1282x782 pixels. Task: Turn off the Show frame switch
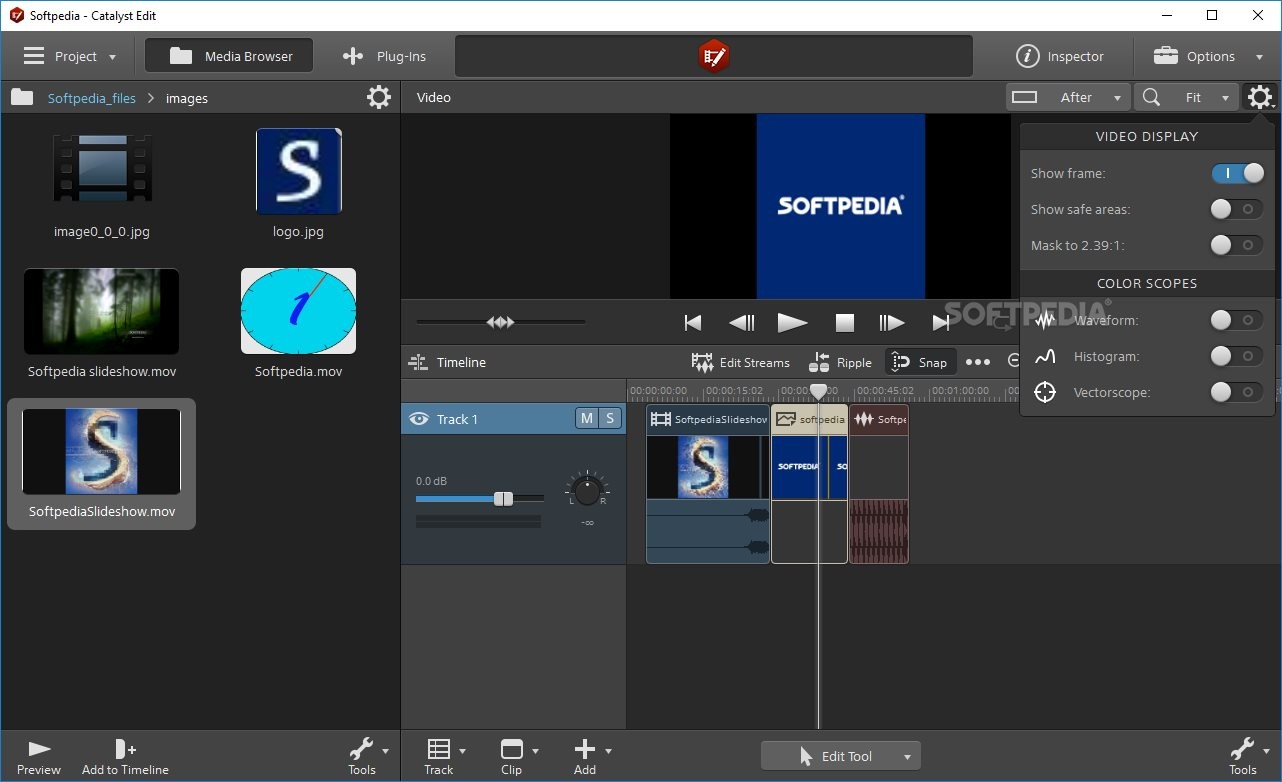pyautogui.click(x=1238, y=173)
